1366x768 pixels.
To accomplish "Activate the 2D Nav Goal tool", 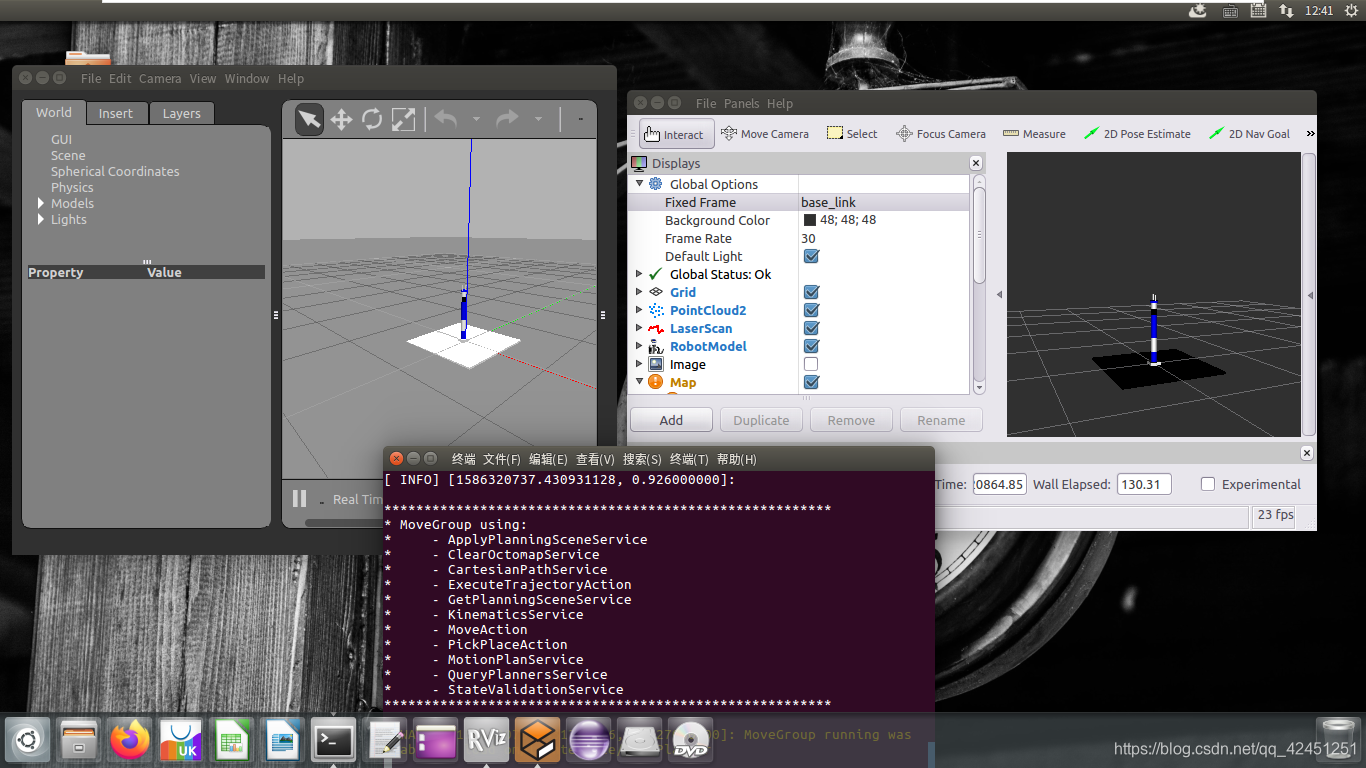I will 1250,134.
